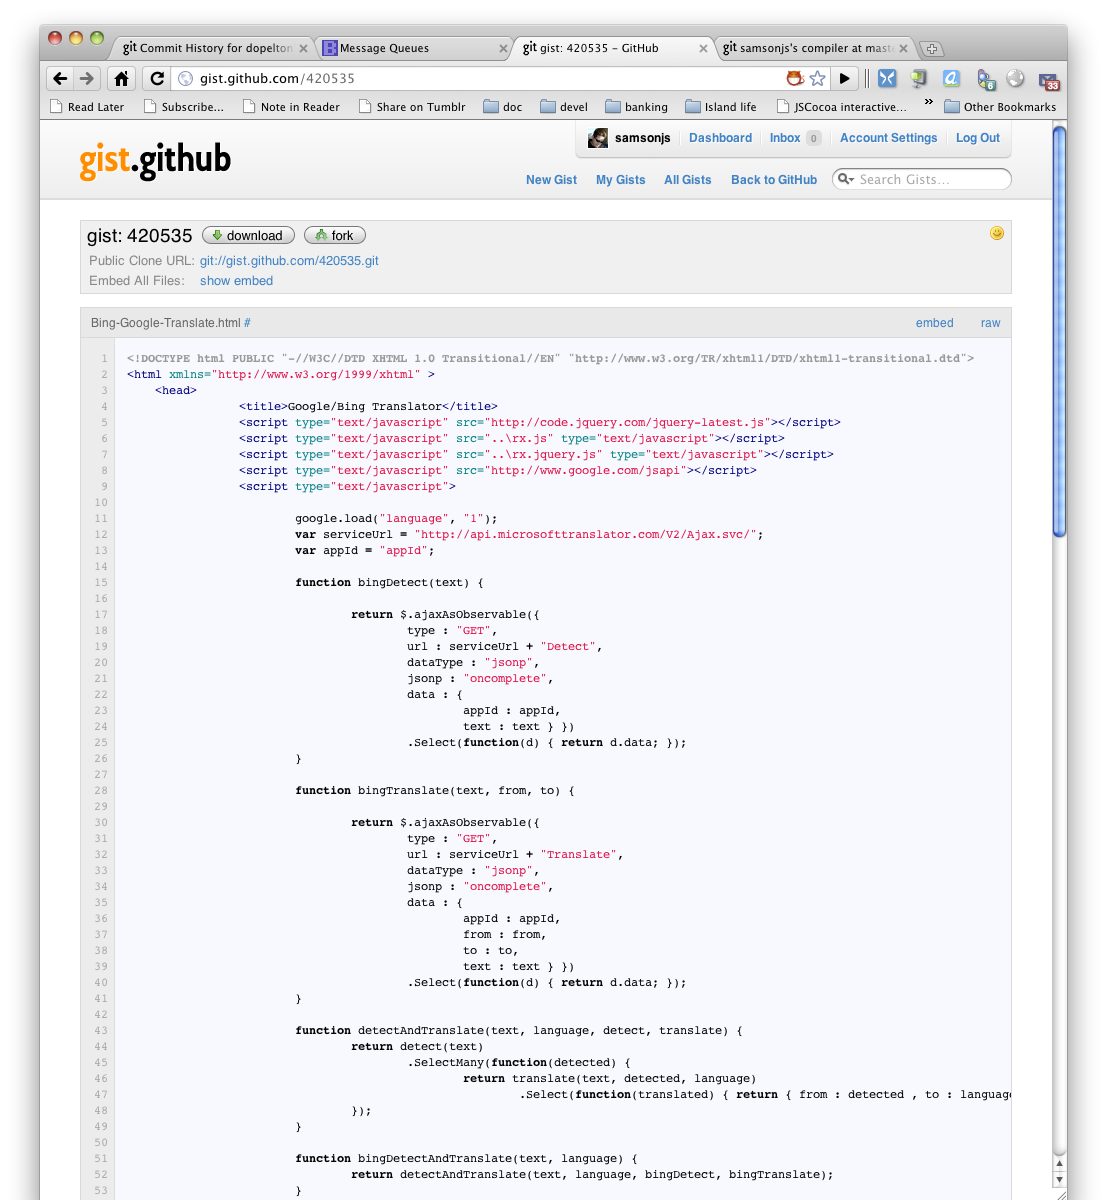
Task: Open the 'raw' view of the file
Action: 990,323
